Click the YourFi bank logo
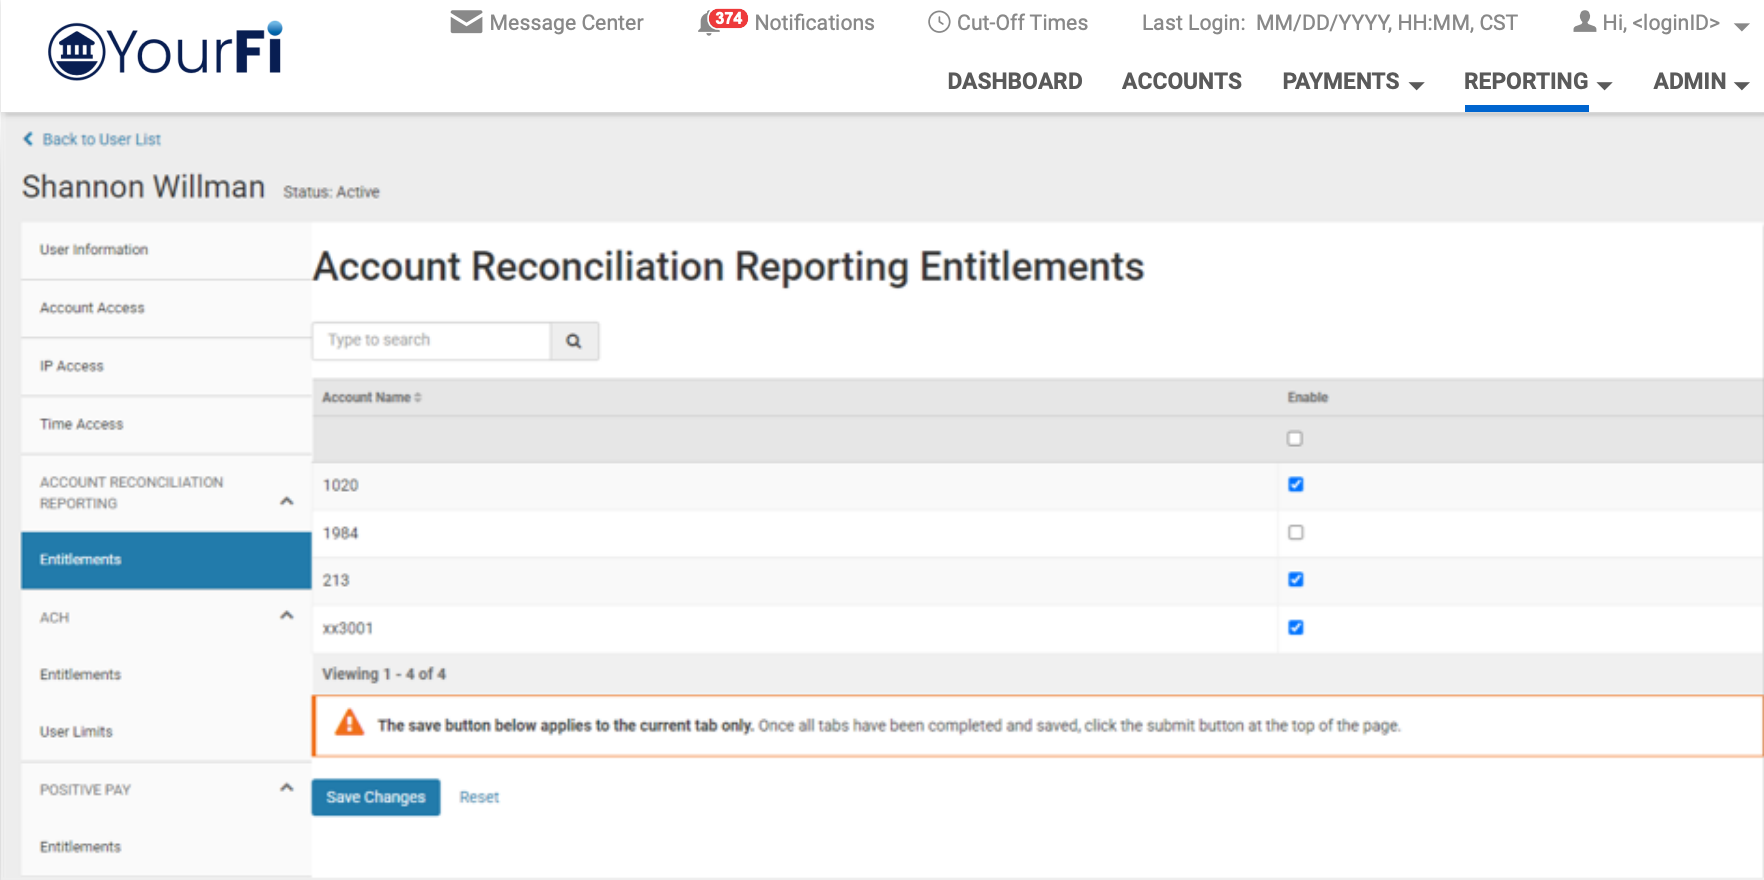The image size is (1764, 880). pos(166,50)
